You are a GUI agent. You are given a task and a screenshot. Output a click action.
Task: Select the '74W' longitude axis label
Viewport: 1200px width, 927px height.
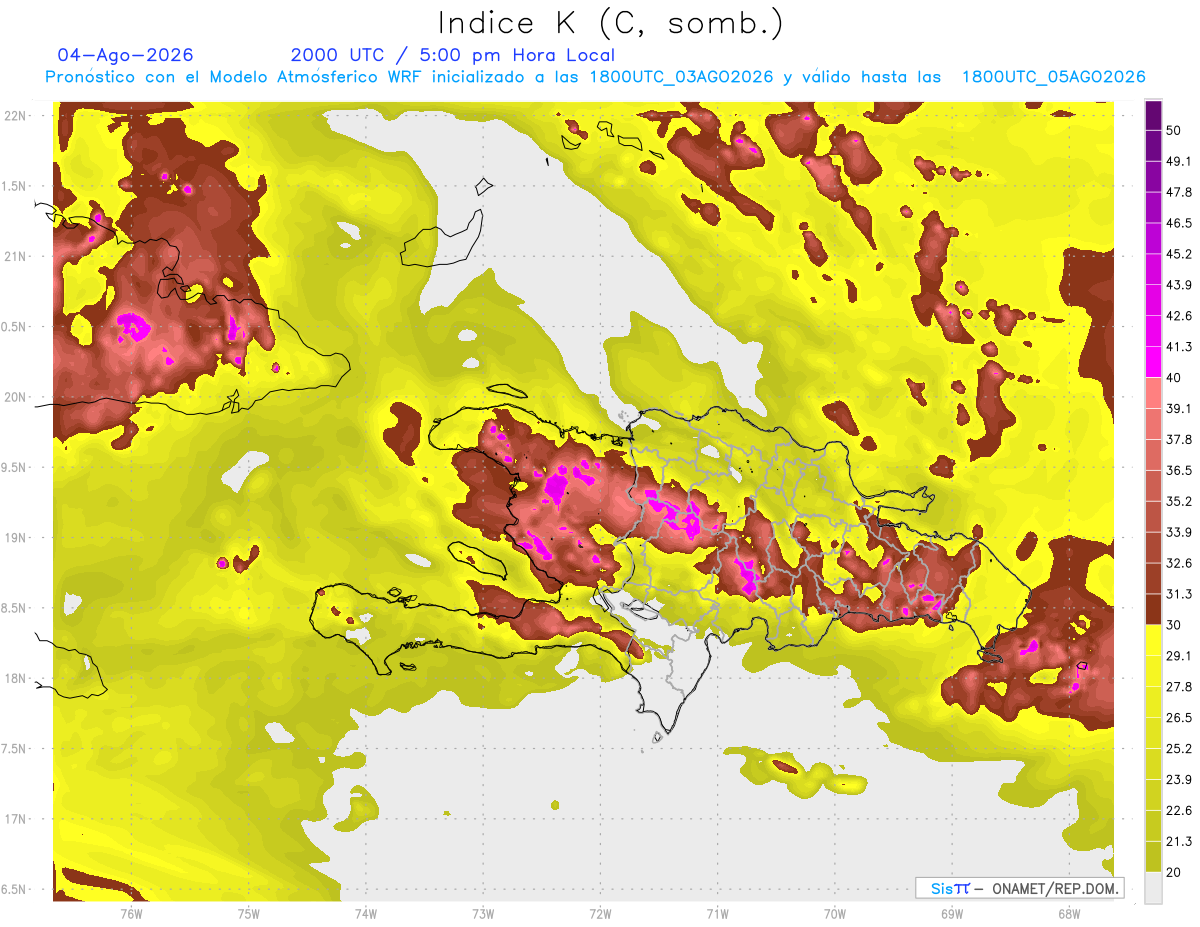[366, 914]
